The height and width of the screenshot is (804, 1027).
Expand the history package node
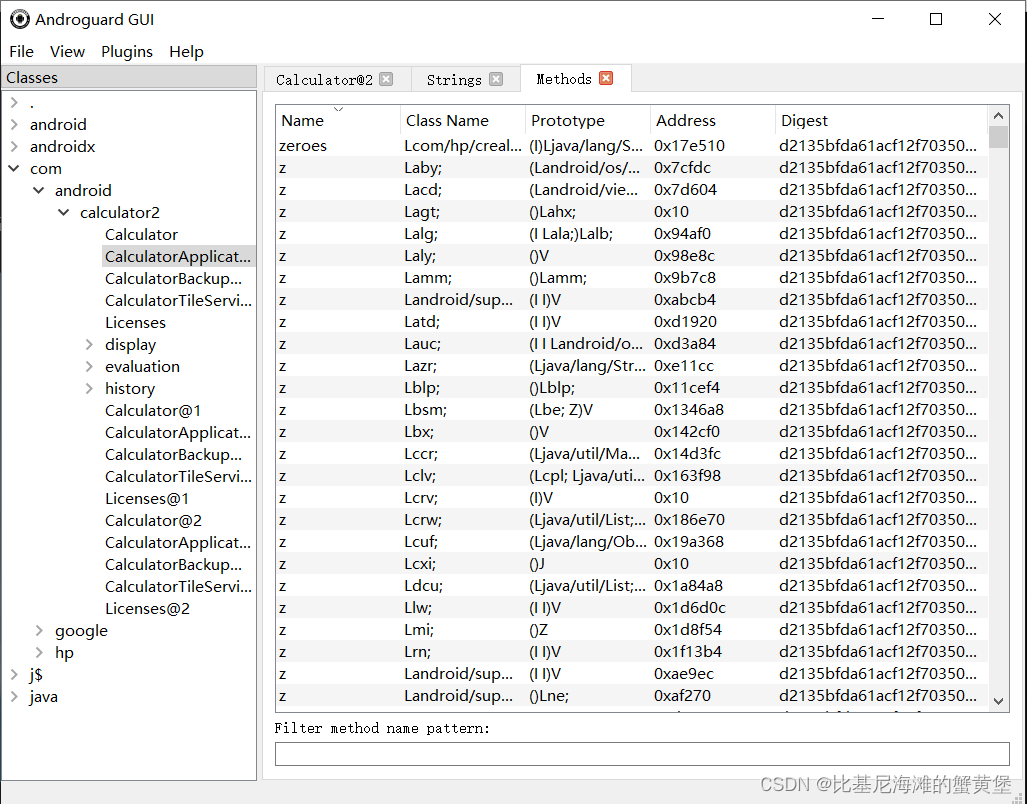tap(88, 388)
